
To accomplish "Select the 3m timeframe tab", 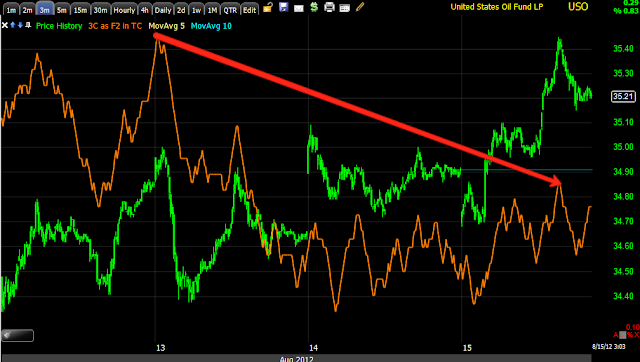I will pyautogui.click(x=44, y=10).
